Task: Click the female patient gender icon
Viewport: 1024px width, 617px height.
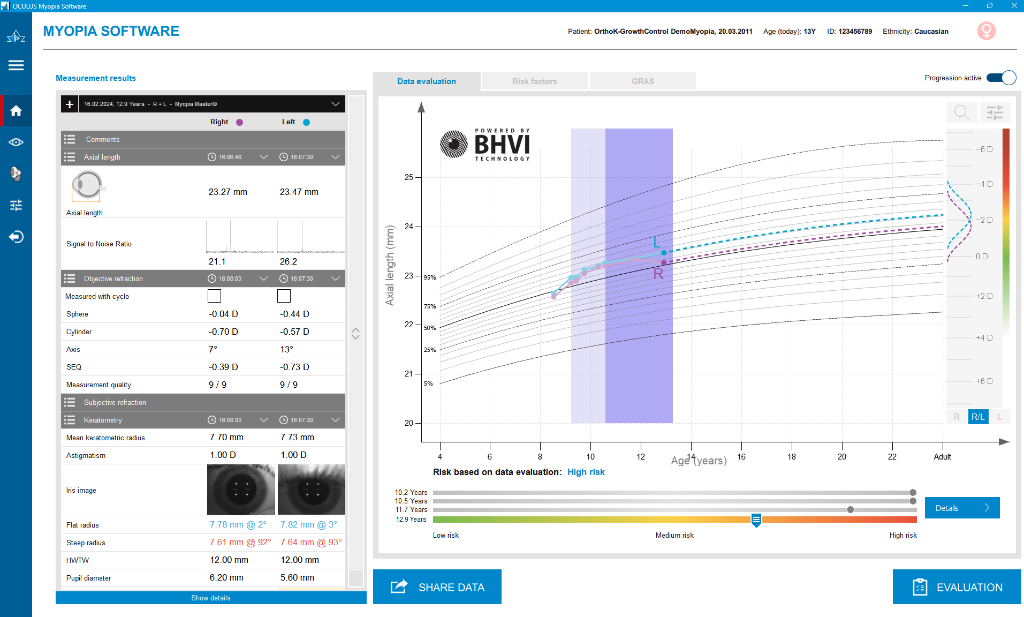Action: [x=986, y=31]
